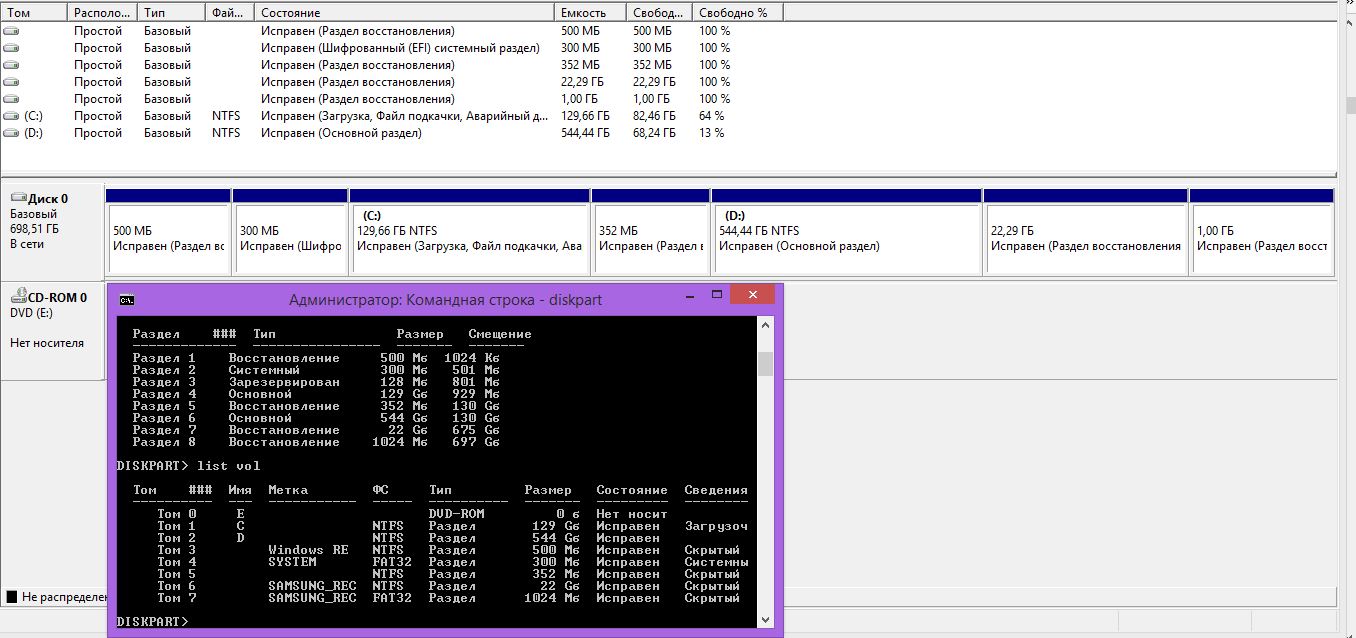Screen dimensions: 1356x638
Task: Click the command prompt scrollbar down arrow
Action: (765, 620)
